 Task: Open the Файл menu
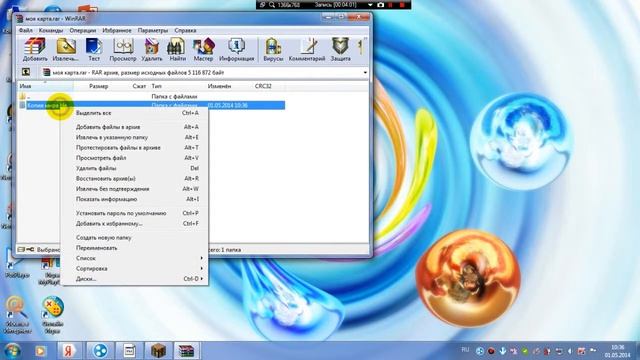pyautogui.click(x=25, y=31)
